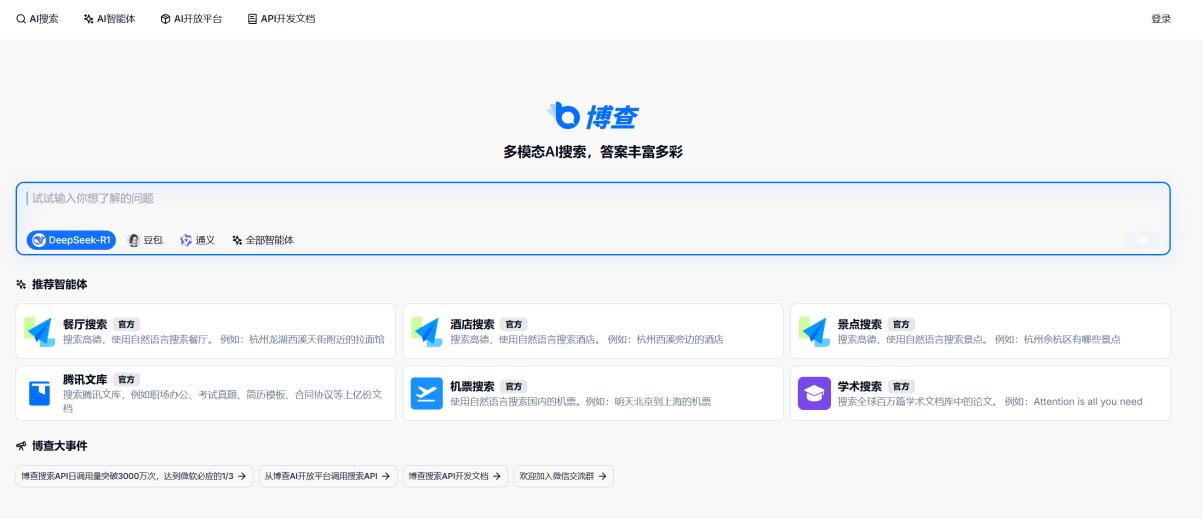Click the 景点搜索 agent icon
This screenshot has height=519, width=1203.
(x=814, y=331)
